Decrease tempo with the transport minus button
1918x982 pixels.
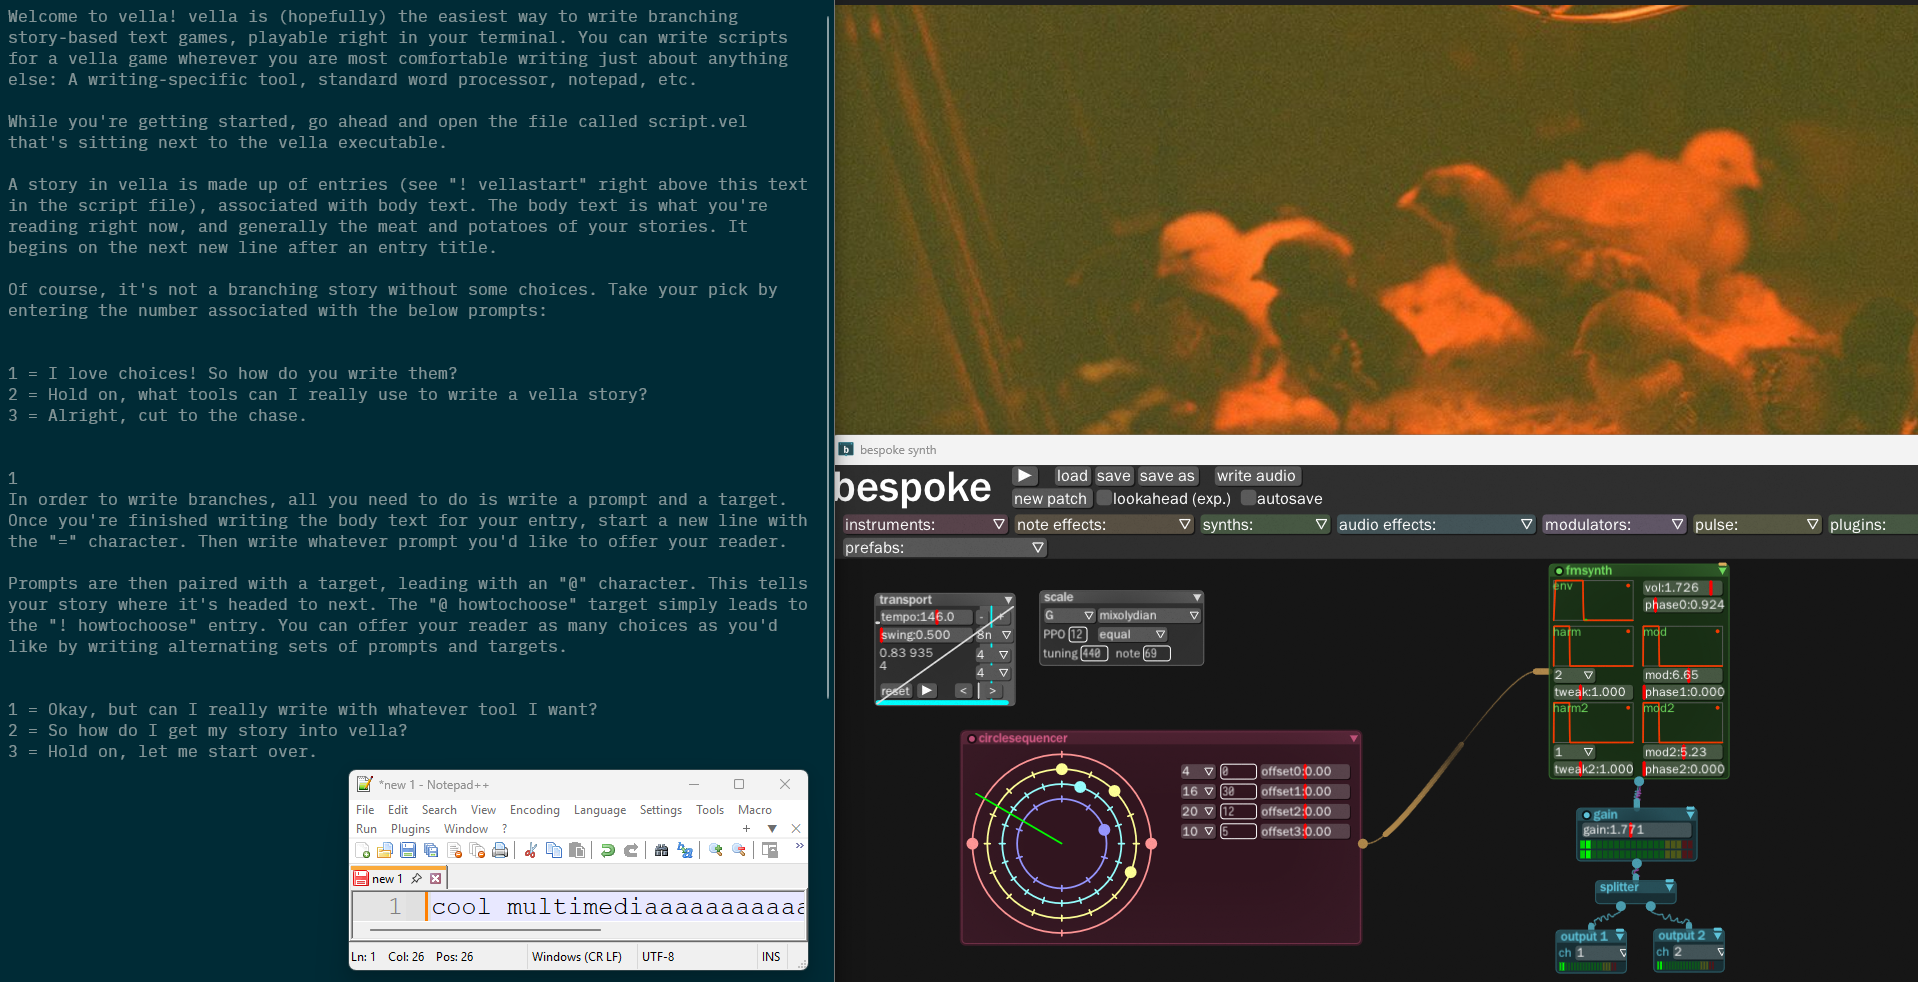click(x=981, y=617)
